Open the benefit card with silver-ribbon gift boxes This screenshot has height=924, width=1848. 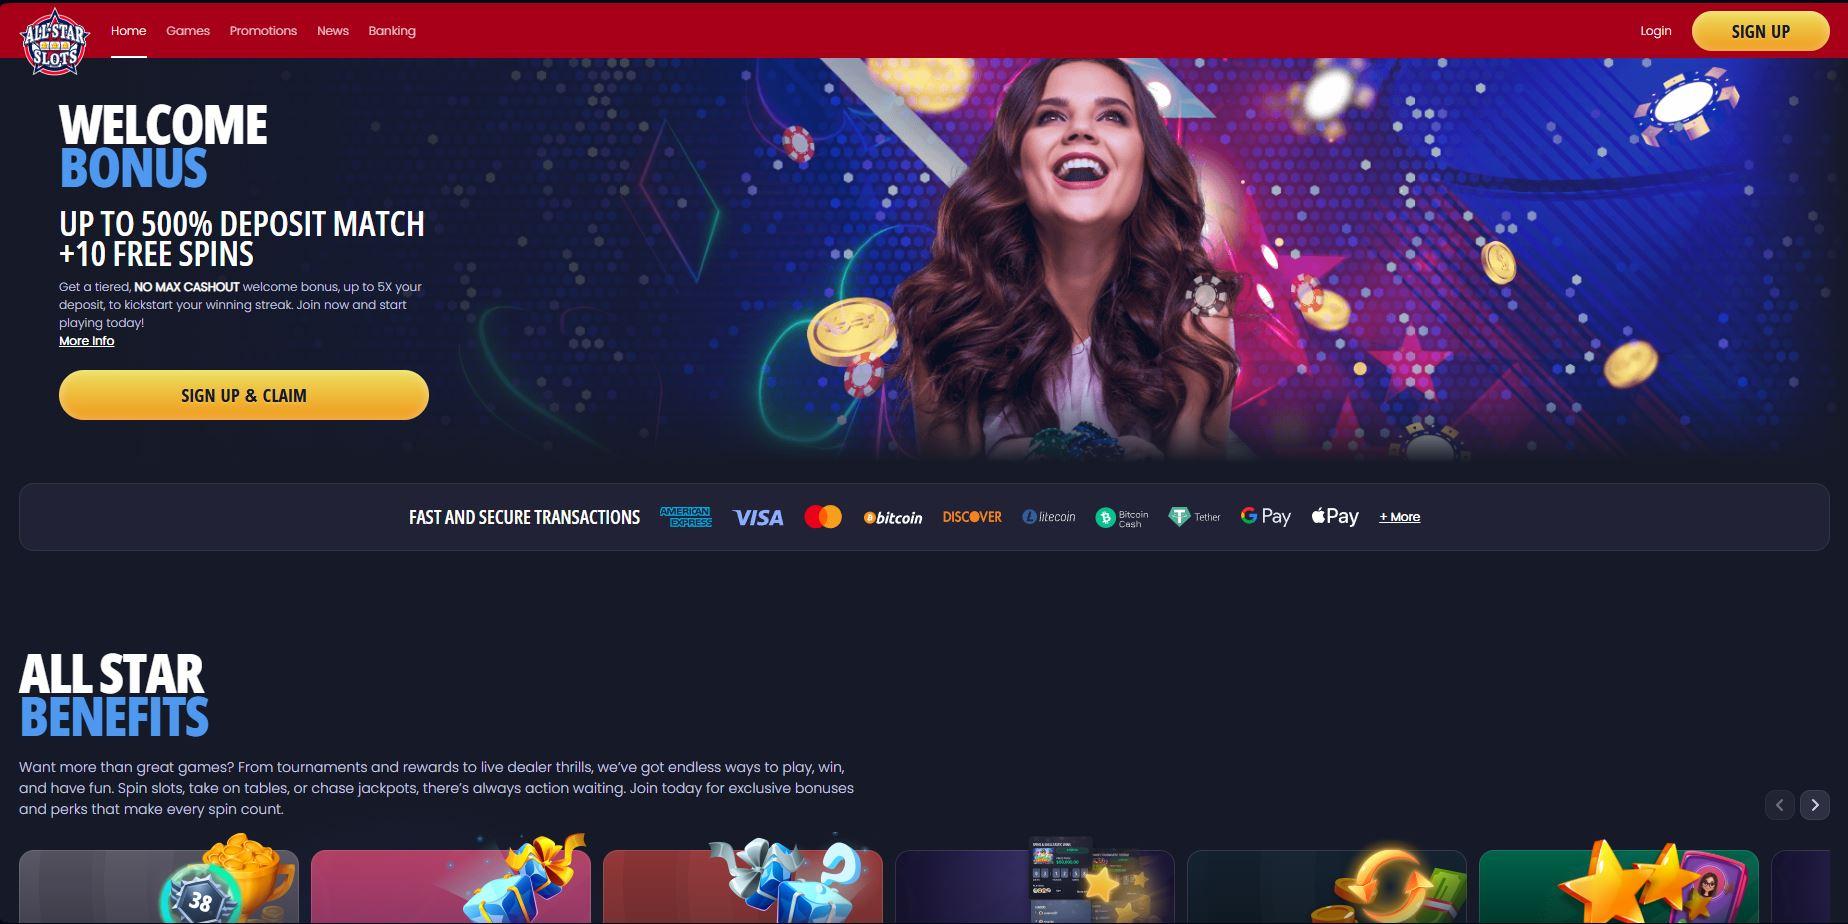(x=743, y=885)
